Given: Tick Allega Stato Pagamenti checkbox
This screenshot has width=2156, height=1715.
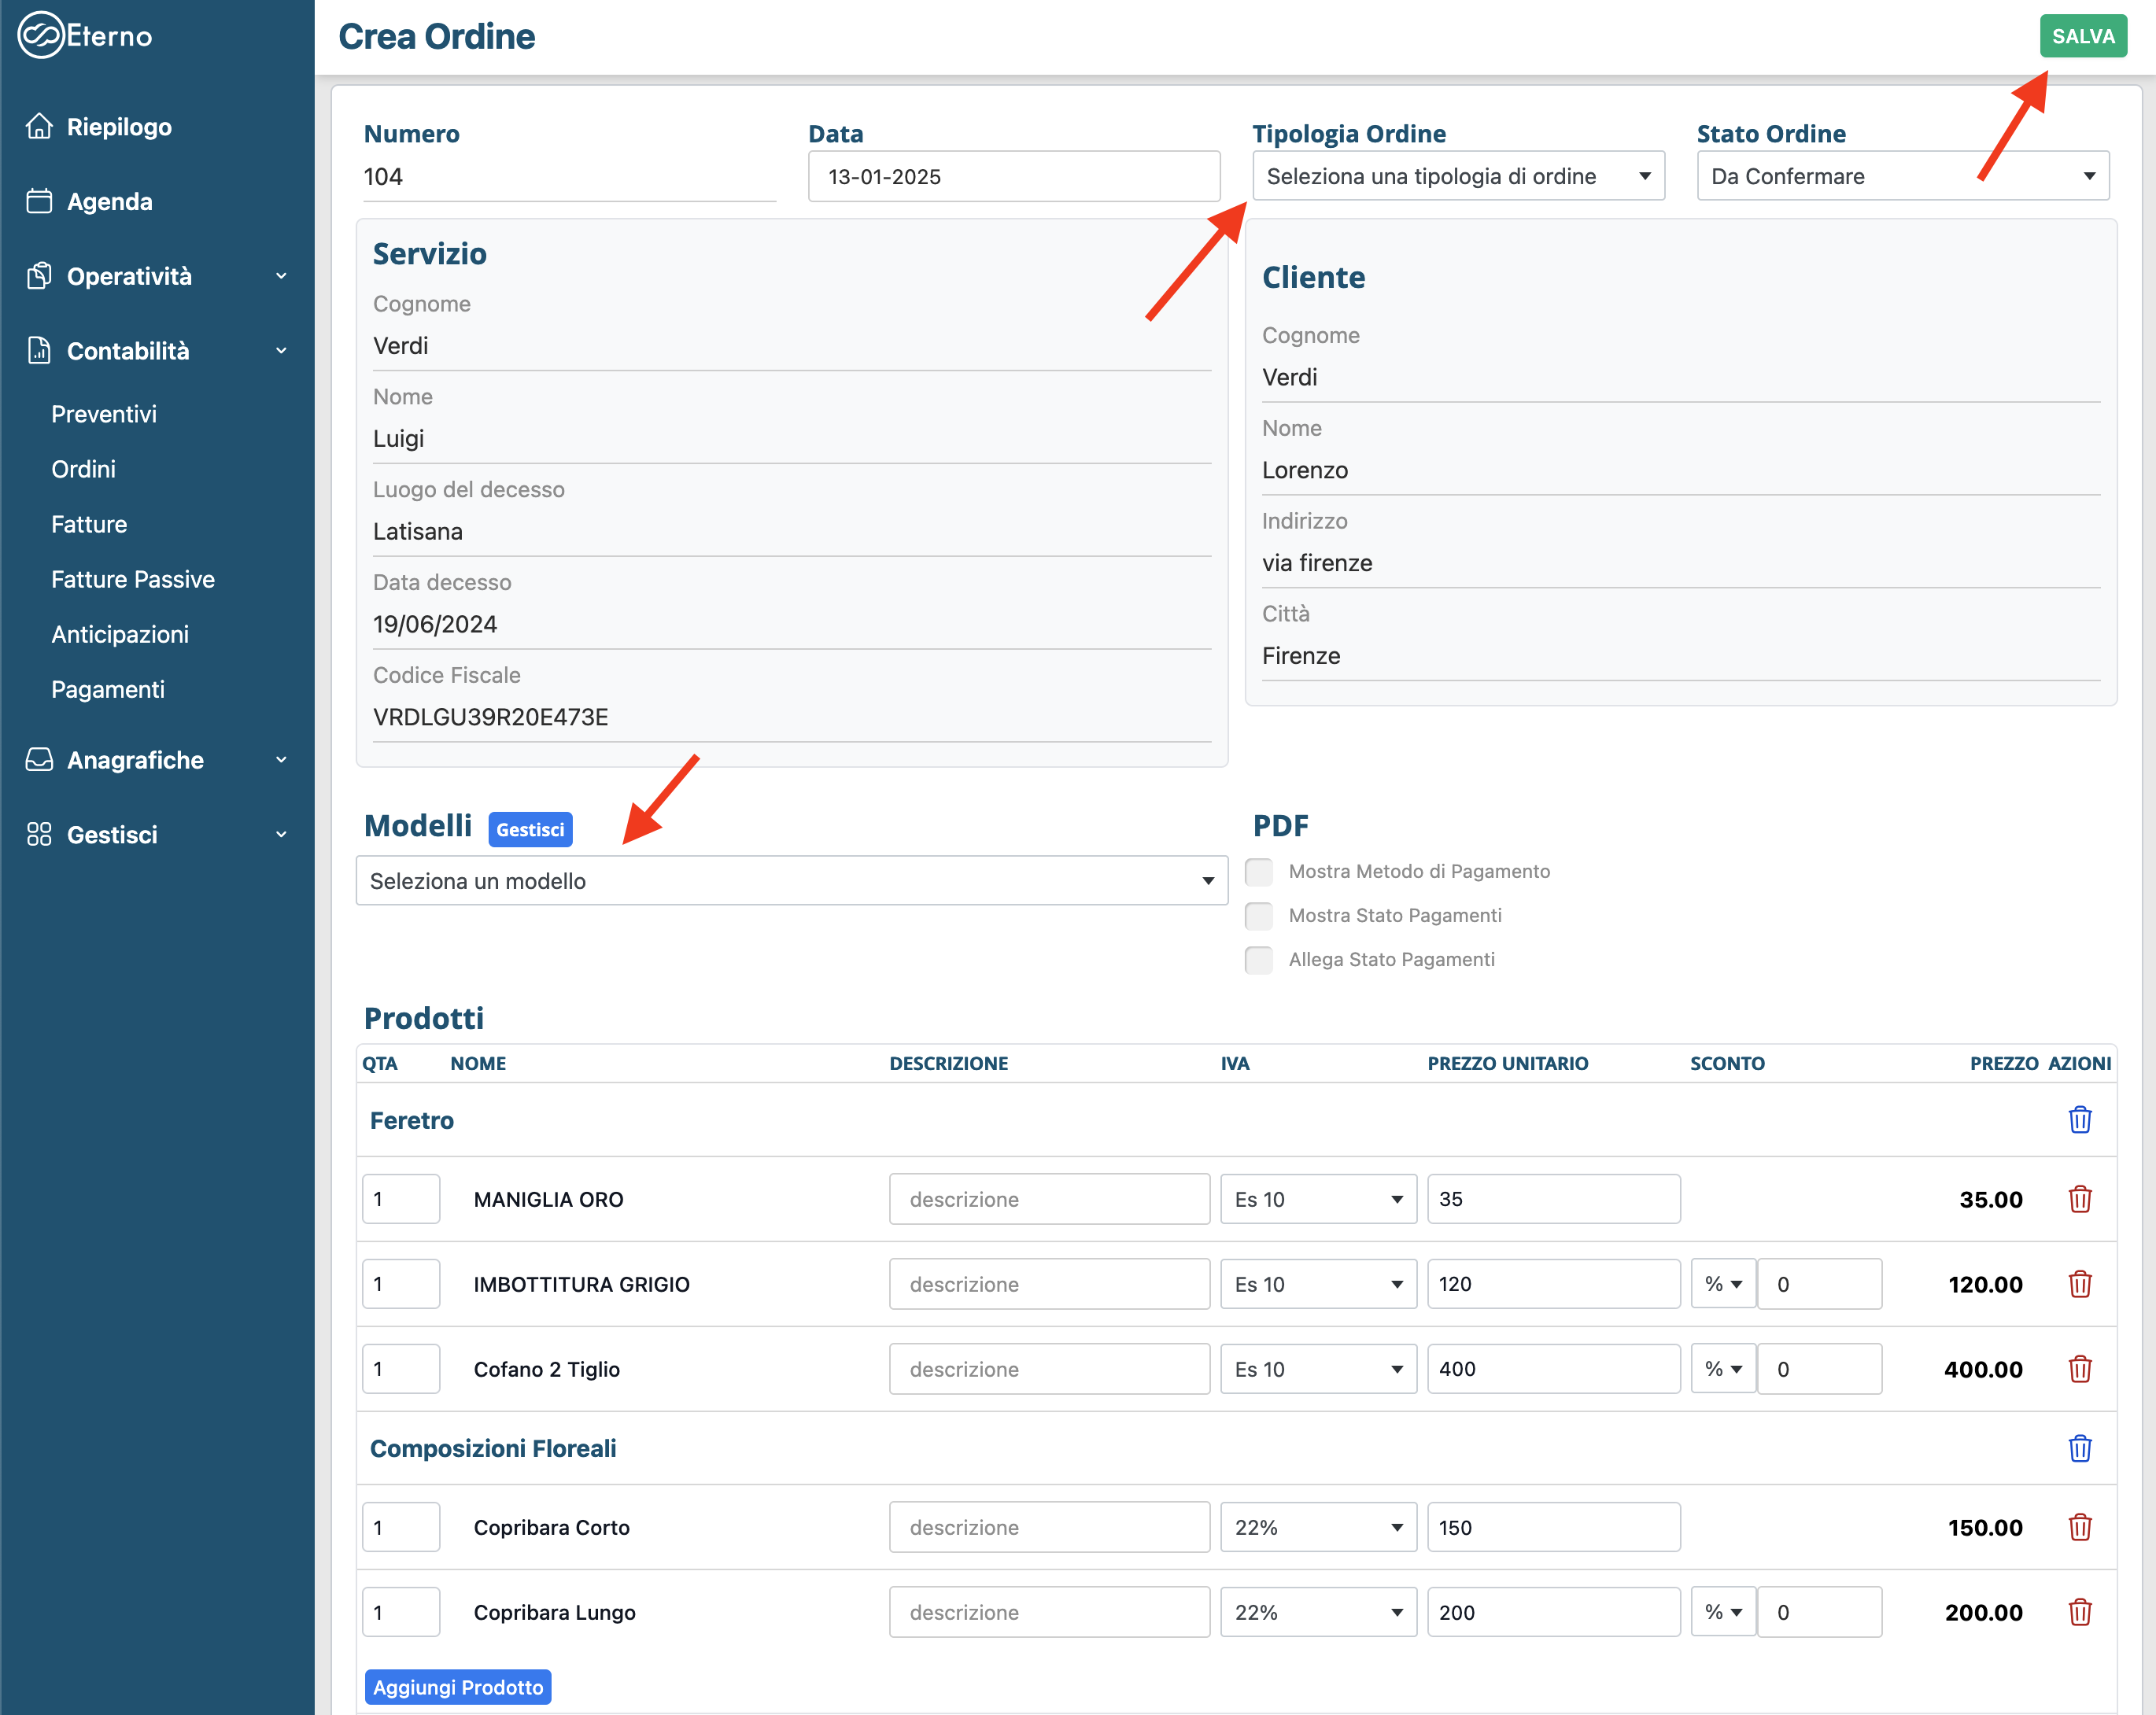Looking at the screenshot, I should pyautogui.click(x=1259, y=959).
